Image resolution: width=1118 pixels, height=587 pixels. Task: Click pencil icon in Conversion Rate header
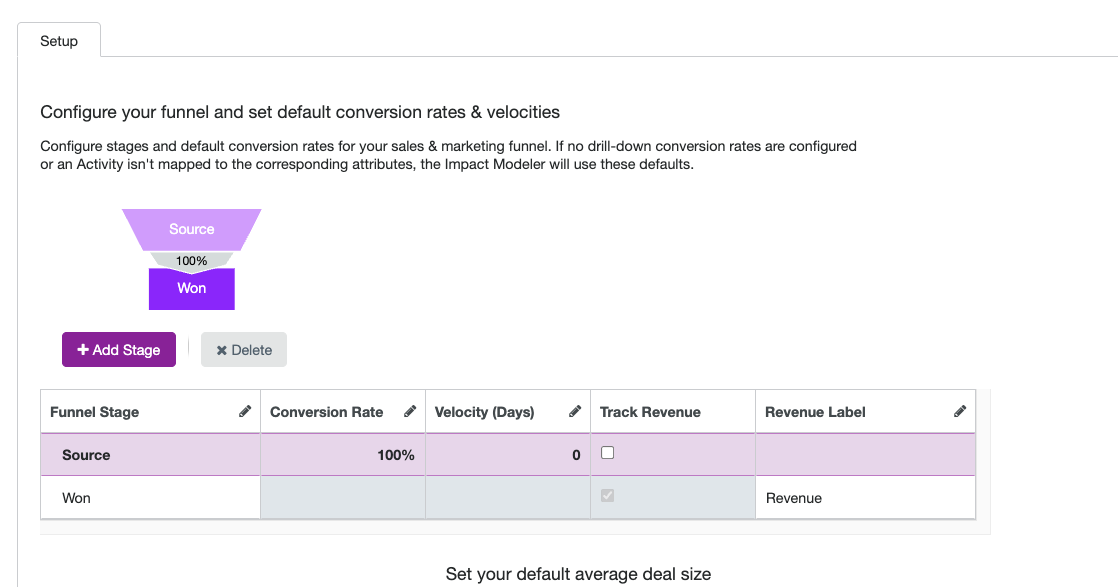click(x=410, y=411)
